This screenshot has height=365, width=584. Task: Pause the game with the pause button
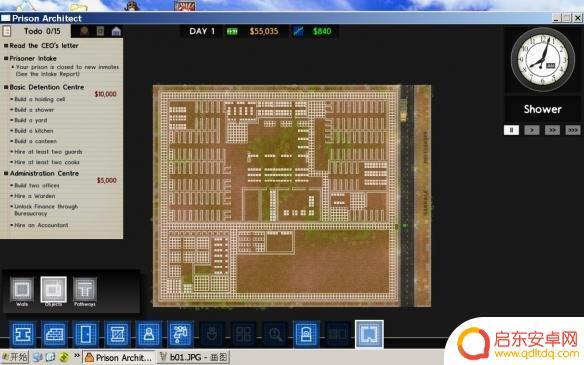click(511, 130)
